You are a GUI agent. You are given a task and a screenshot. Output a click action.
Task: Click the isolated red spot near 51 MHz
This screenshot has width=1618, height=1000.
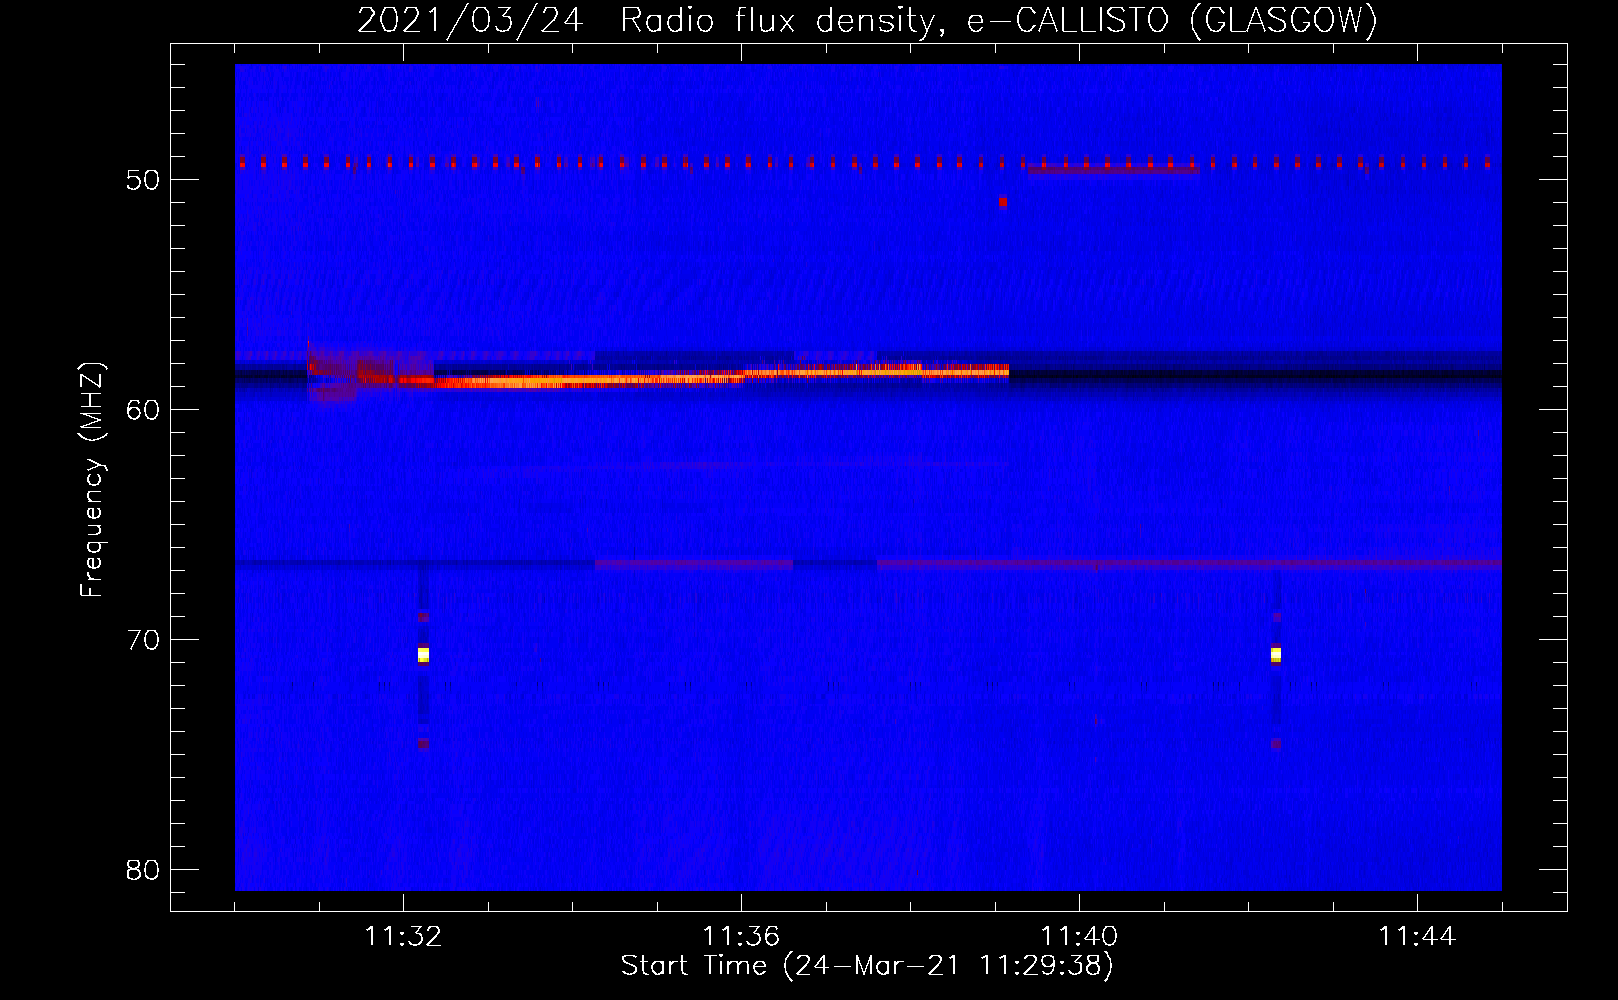[1003, 201]
